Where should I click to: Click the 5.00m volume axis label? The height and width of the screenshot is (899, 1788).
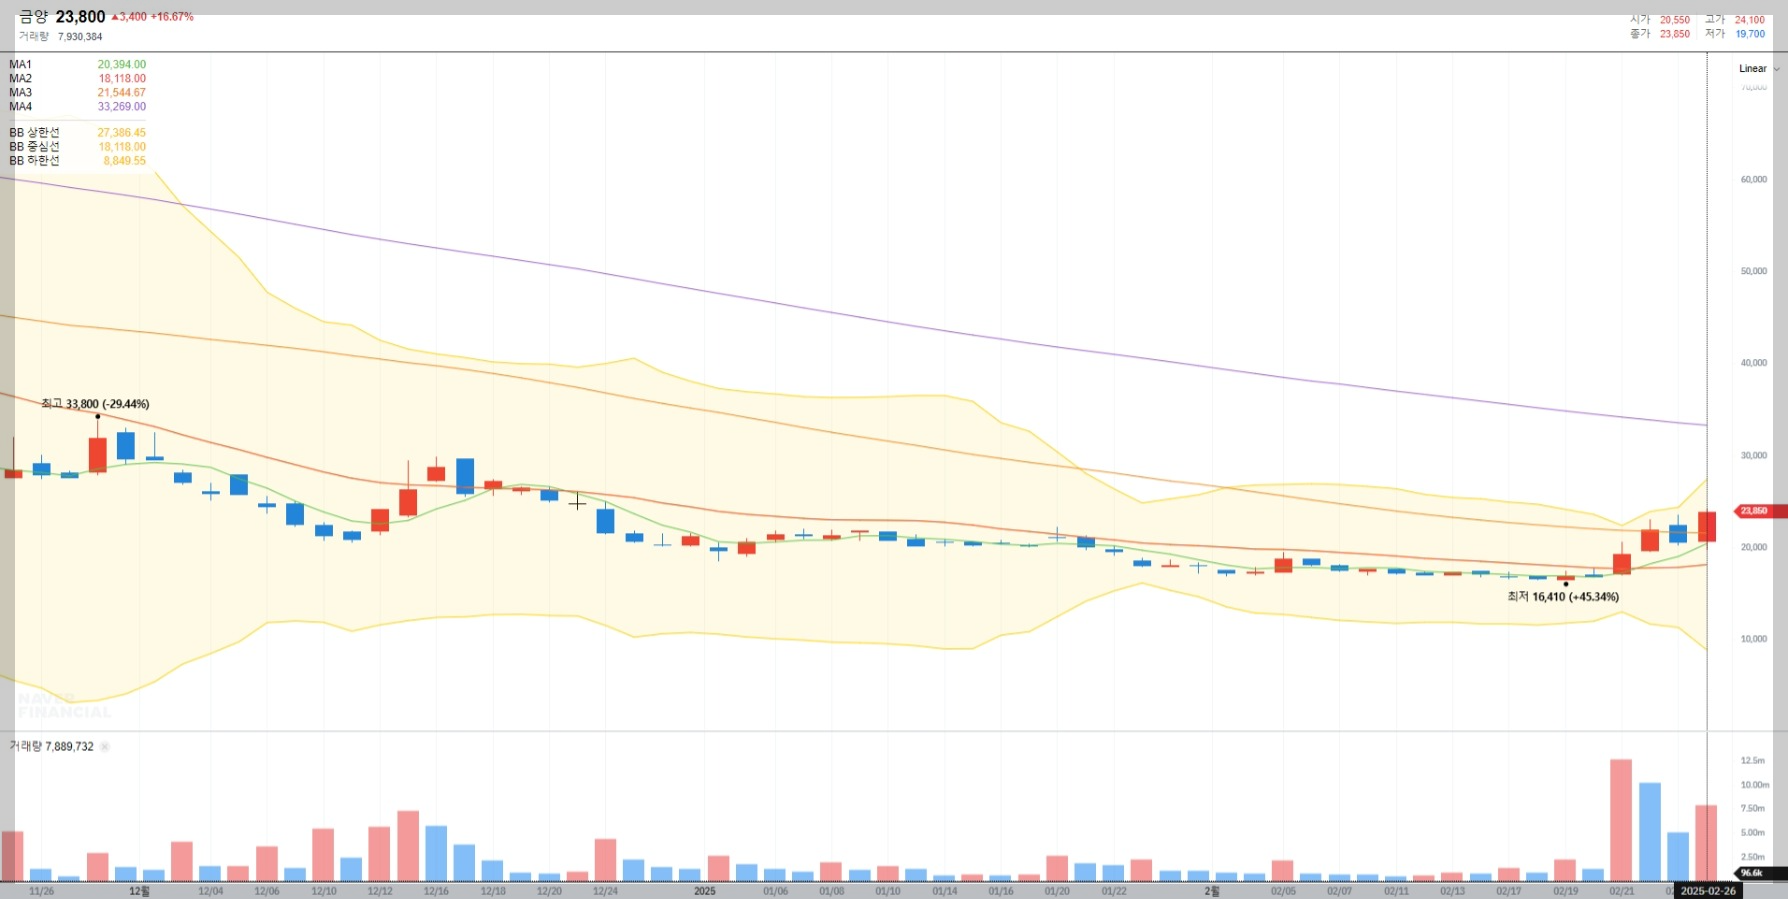(x=1753, y=833)
